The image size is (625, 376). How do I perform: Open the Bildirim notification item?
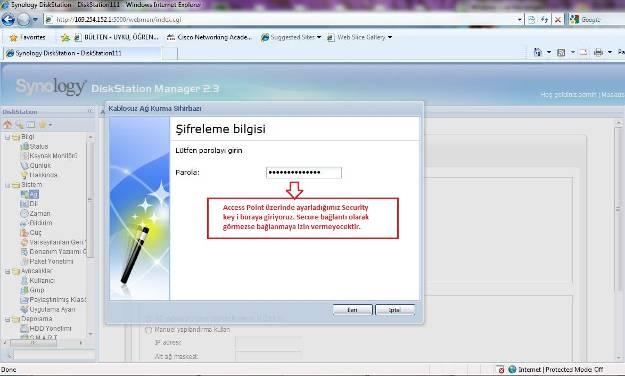coord(36,223)
